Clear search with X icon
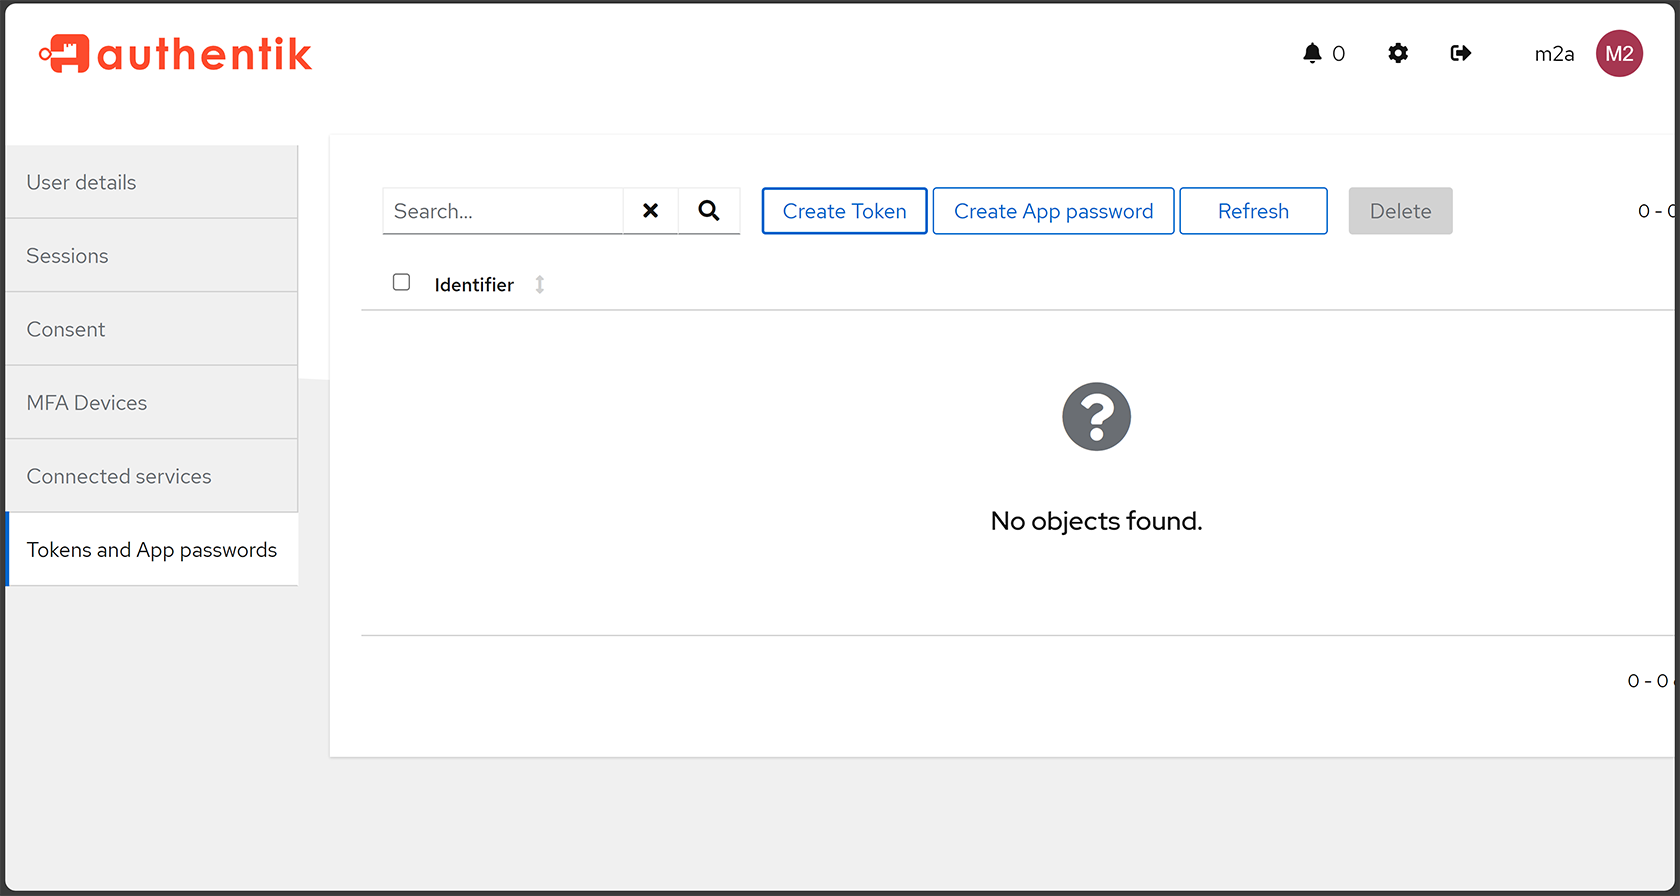Image resolution: width=1680 pixels, height=896 pixels. 650,211
